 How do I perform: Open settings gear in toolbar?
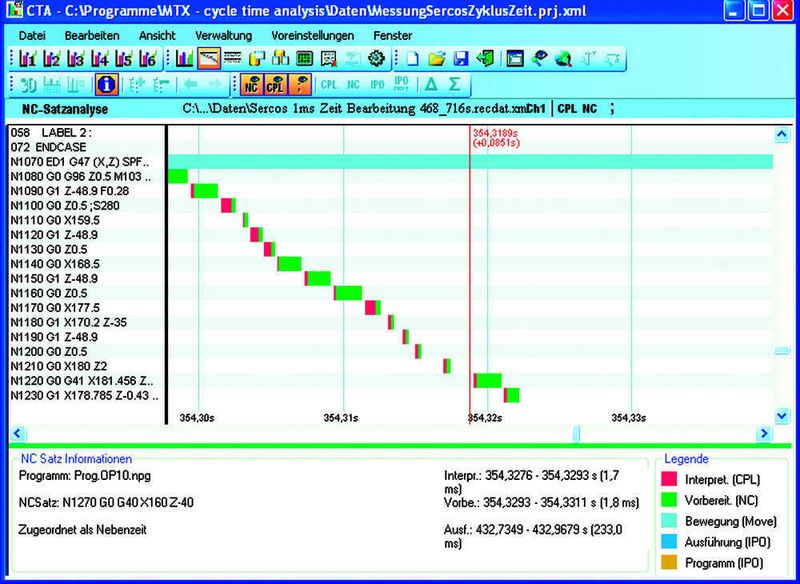[x=376, y=59]
